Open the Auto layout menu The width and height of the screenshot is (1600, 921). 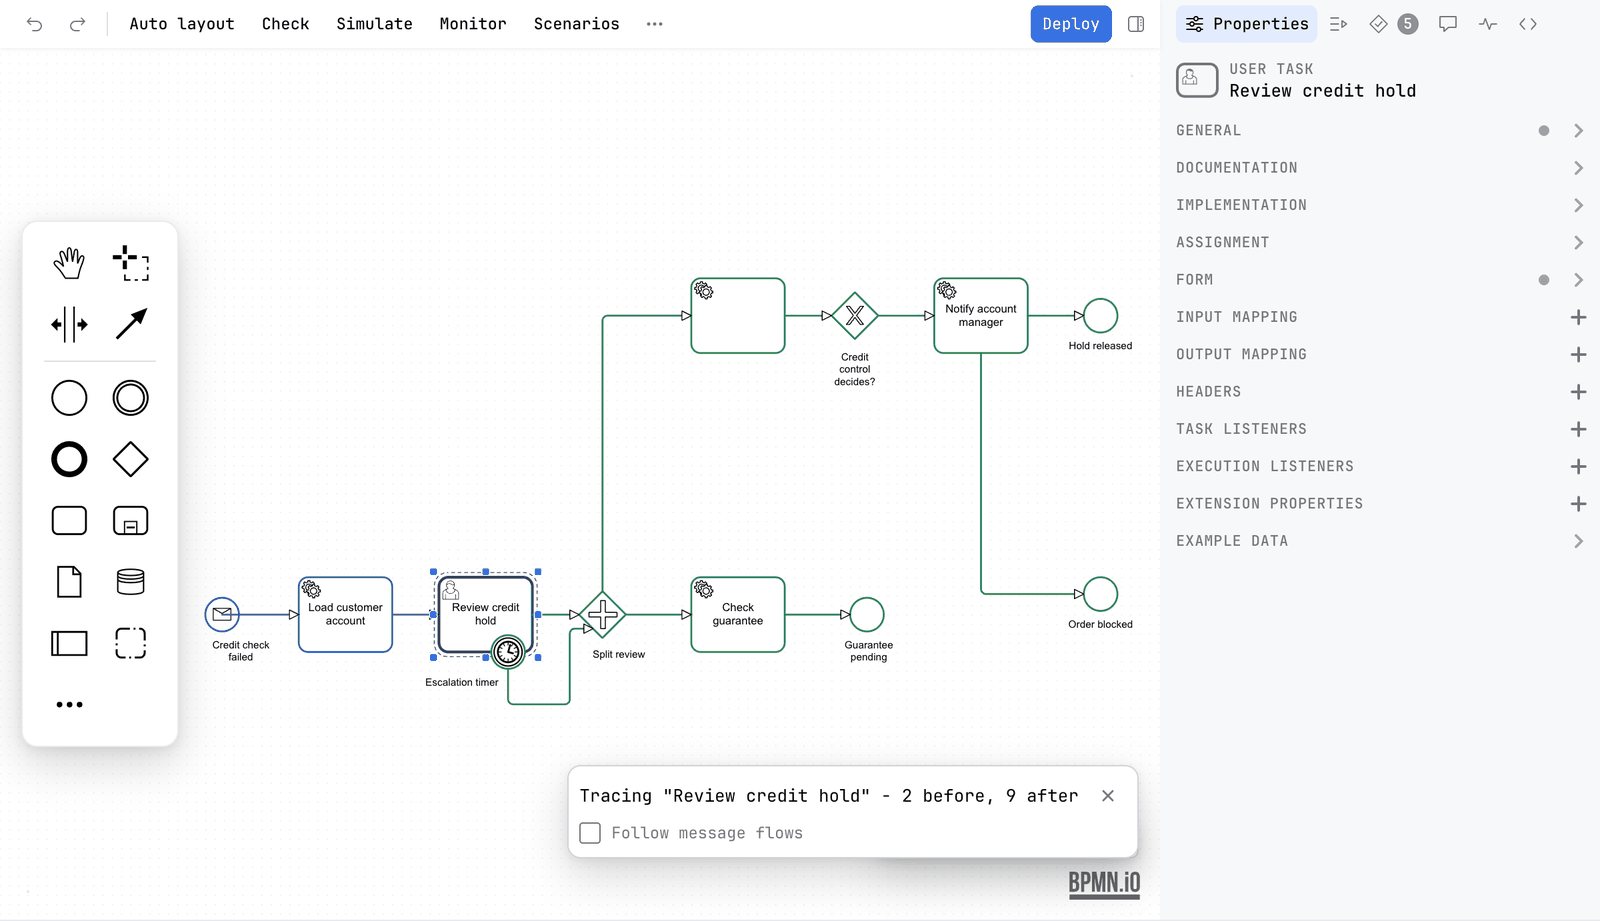(x=182, y=24)
